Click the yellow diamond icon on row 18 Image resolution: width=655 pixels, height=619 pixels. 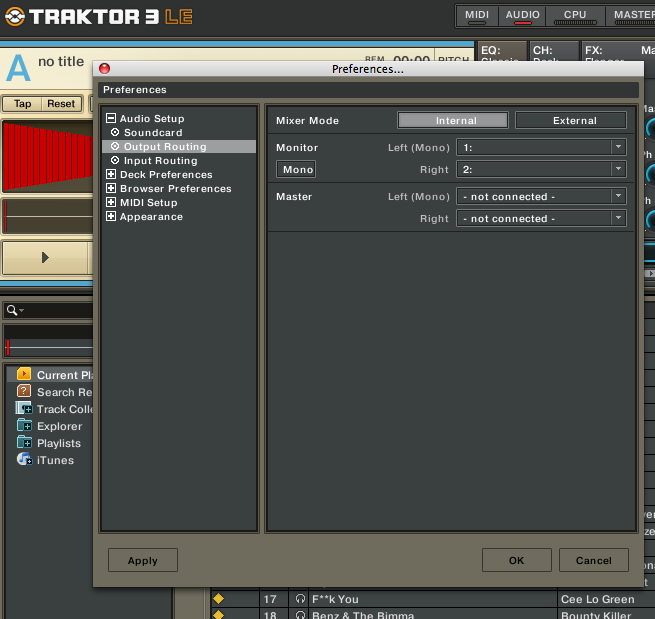pos(218,614)
